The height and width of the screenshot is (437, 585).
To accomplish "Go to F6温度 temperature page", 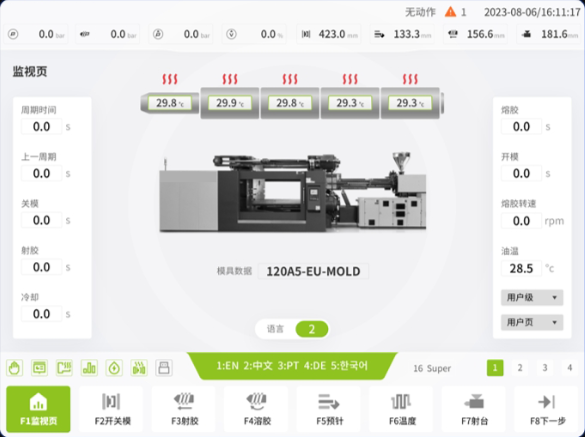I will 401,409.
